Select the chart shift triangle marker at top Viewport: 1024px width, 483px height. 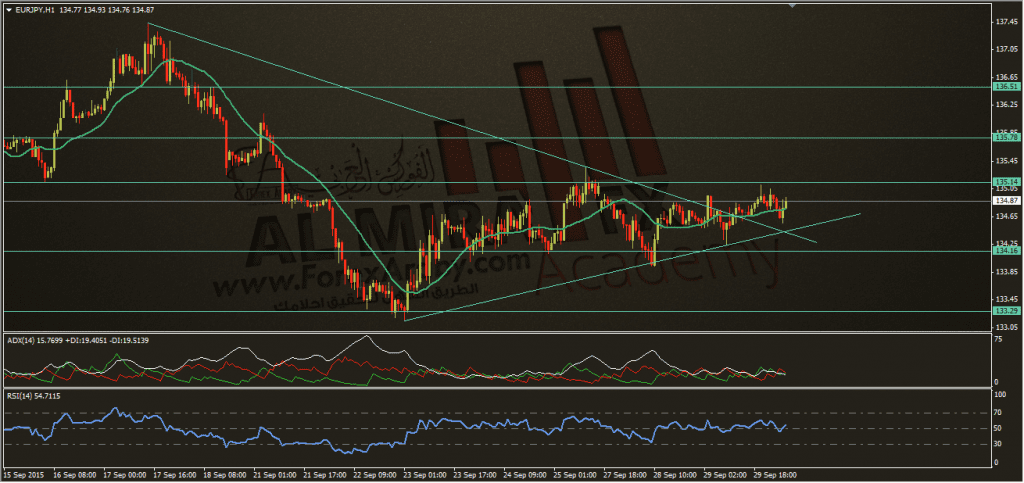pos(792,6)
